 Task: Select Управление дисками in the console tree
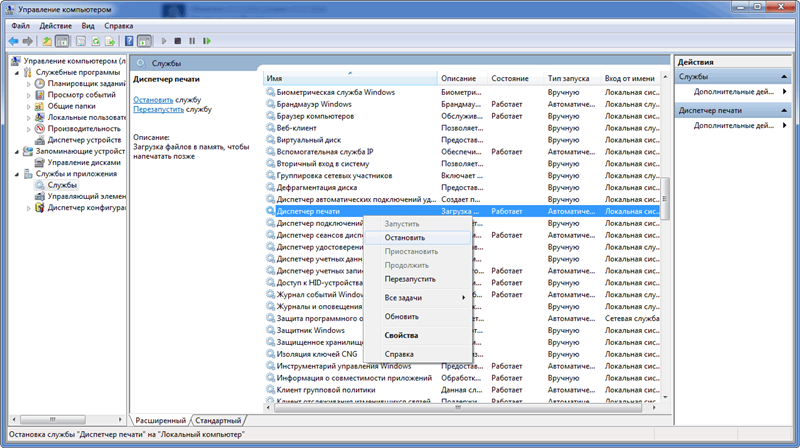pos(84,162)
